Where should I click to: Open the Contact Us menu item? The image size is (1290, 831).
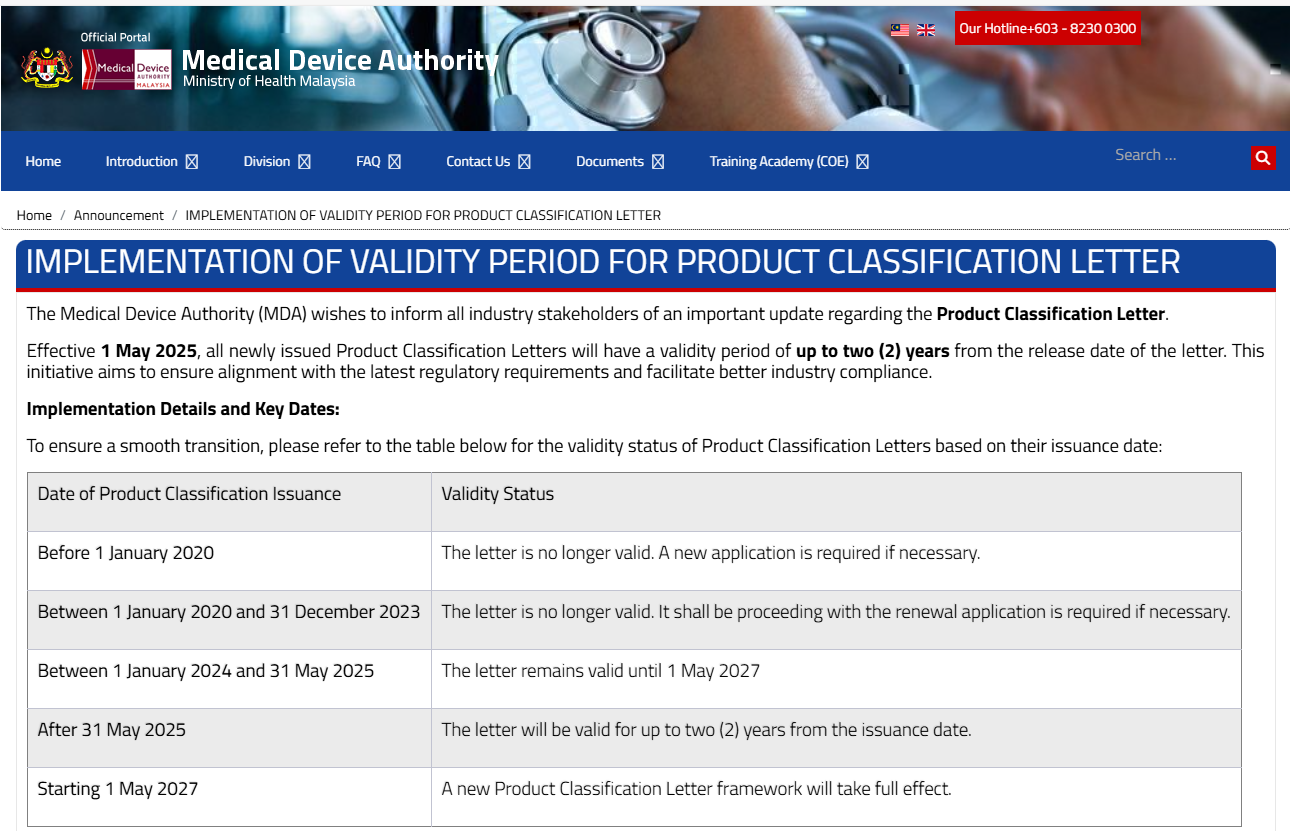(x=478, y=162)
